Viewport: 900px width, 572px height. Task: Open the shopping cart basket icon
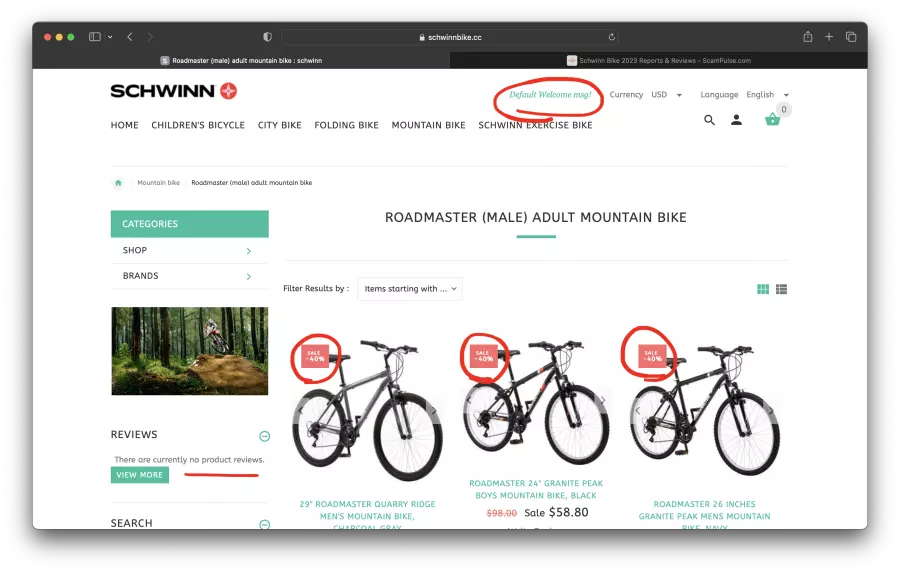pos(773,119)
